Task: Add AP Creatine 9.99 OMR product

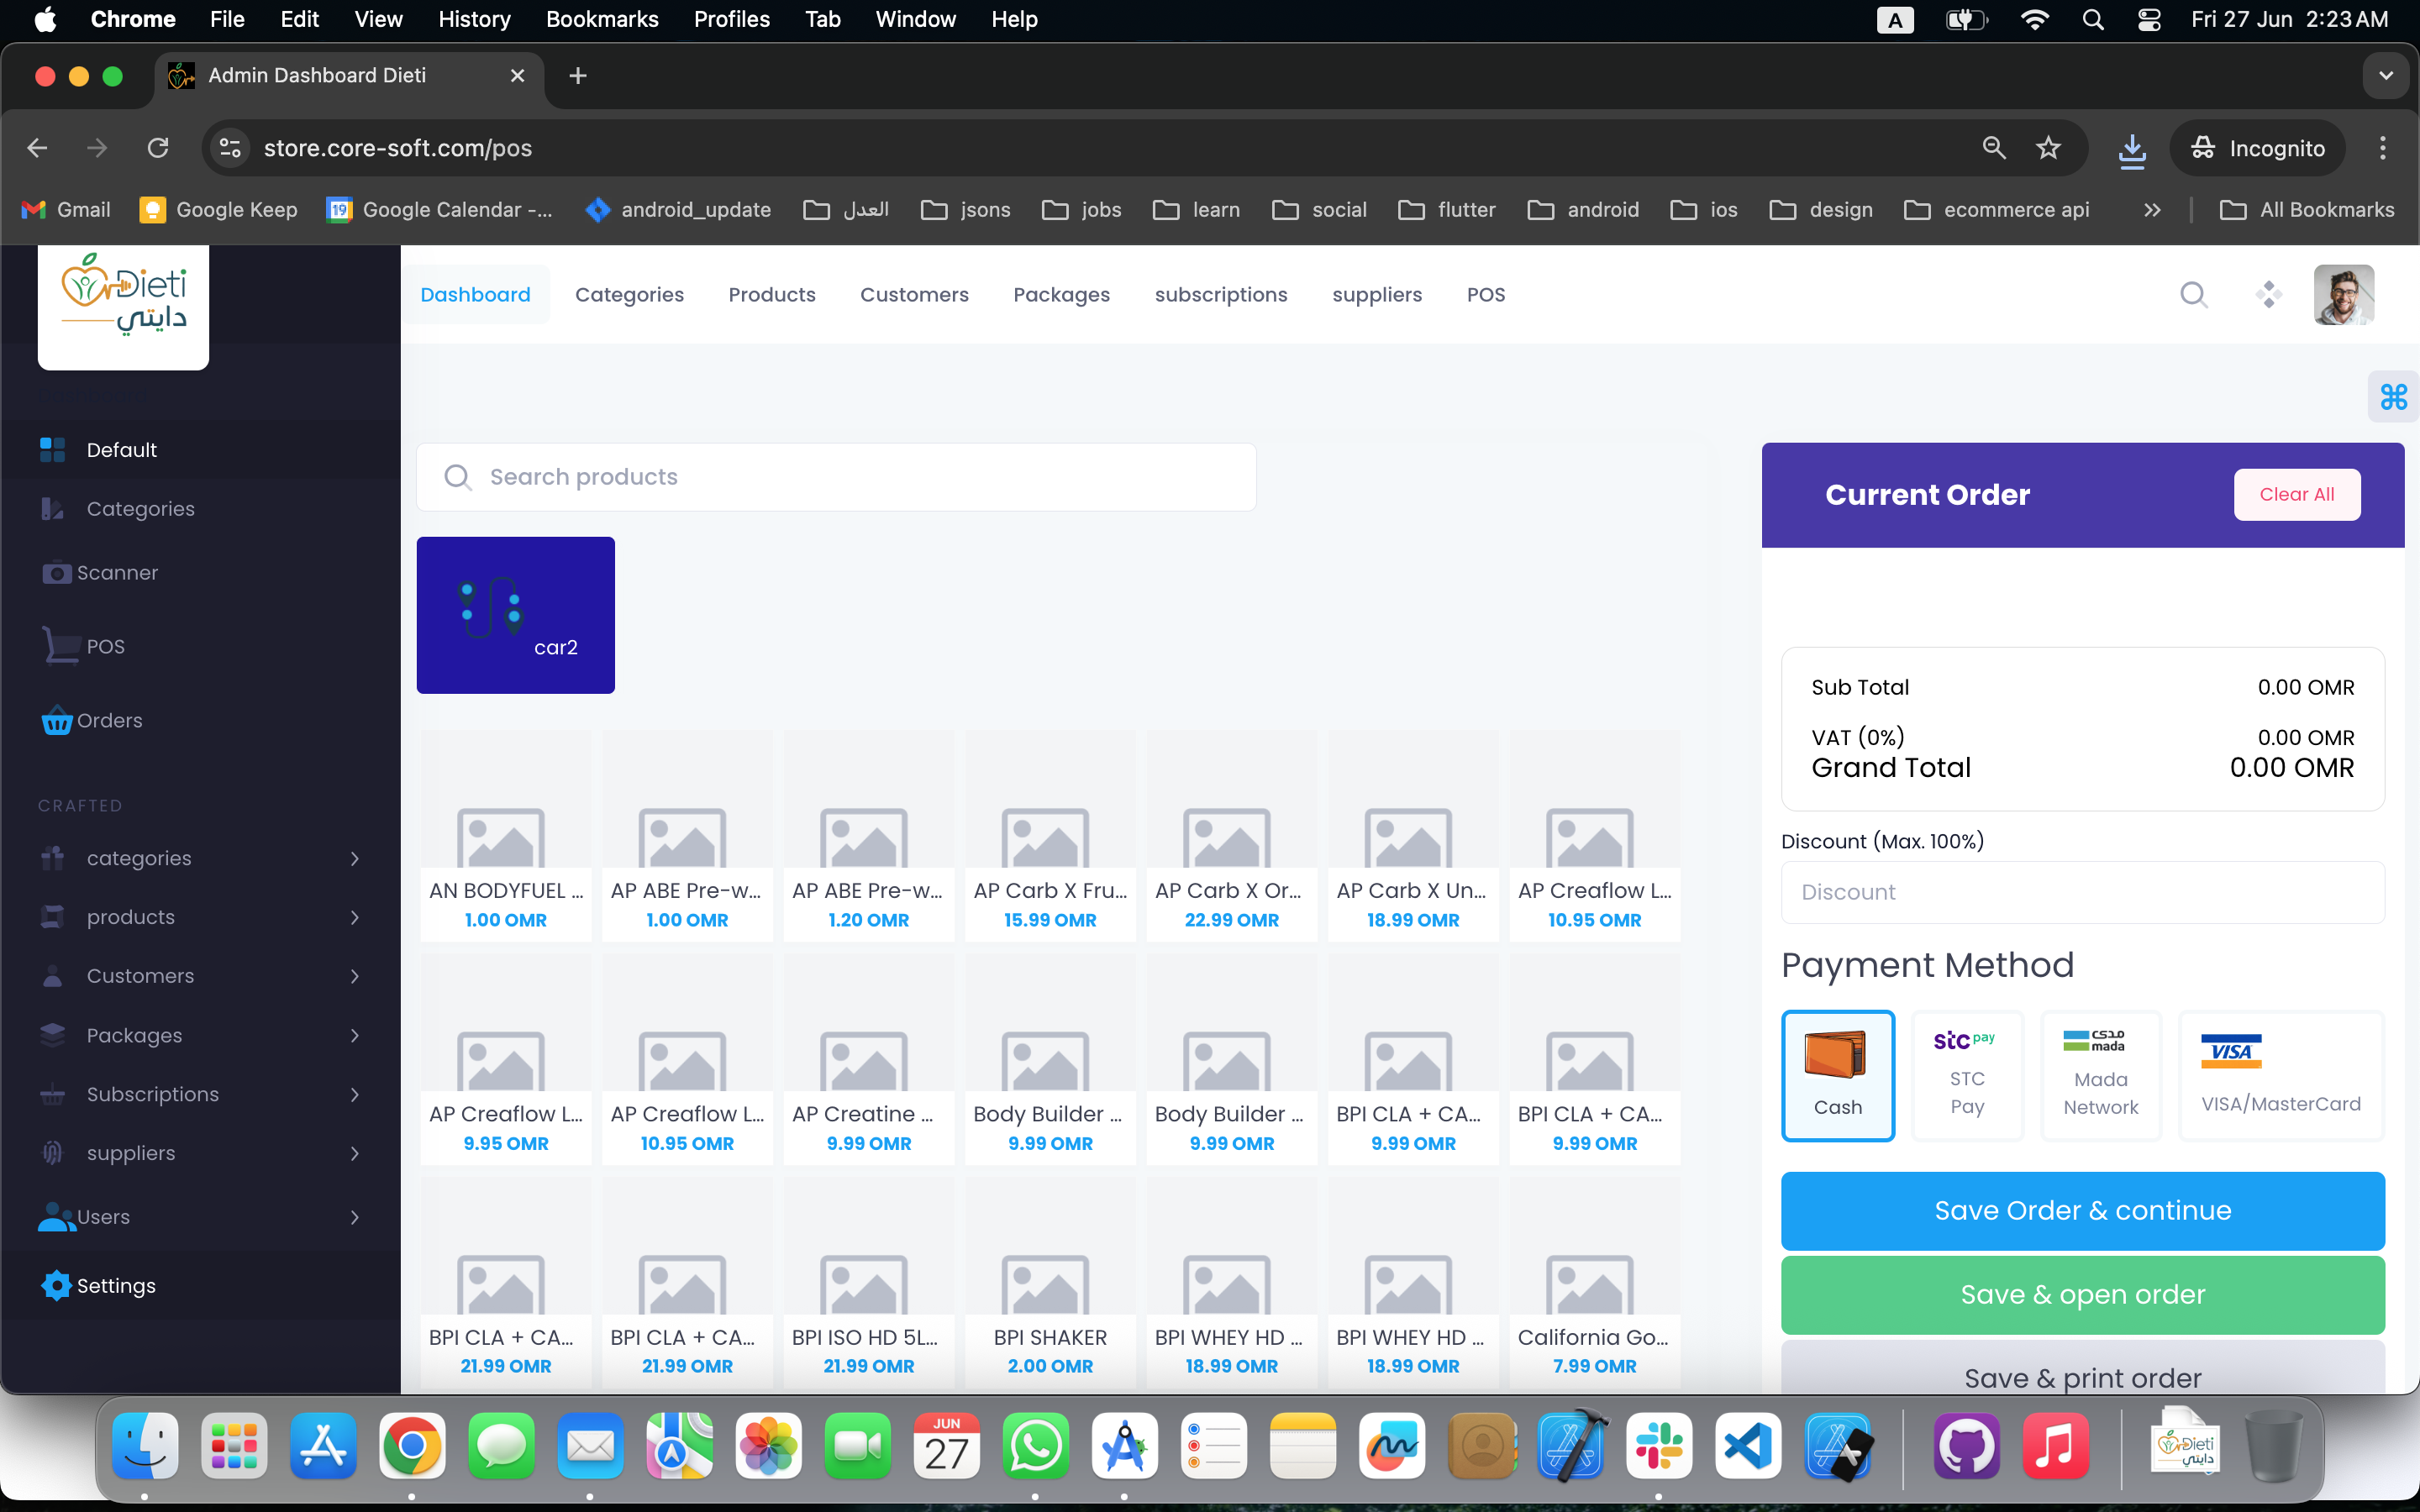Action: [869, 1060]
